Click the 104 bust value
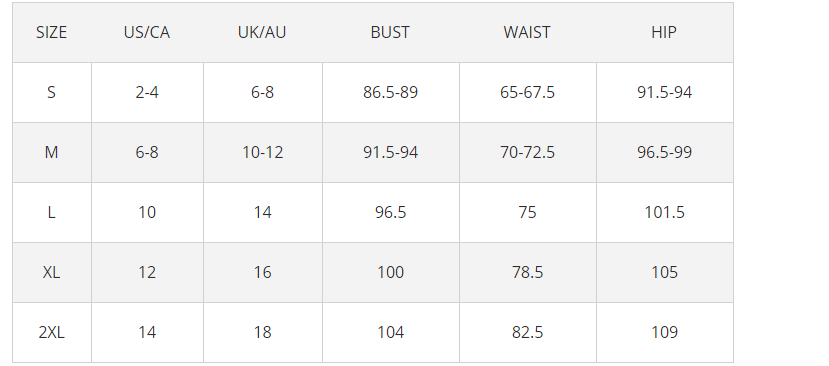The height and width of the screenshot is (366, 829). coord(391,333)
